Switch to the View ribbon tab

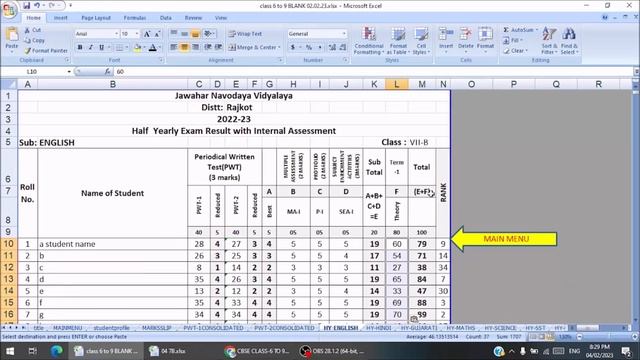[220, 18]
